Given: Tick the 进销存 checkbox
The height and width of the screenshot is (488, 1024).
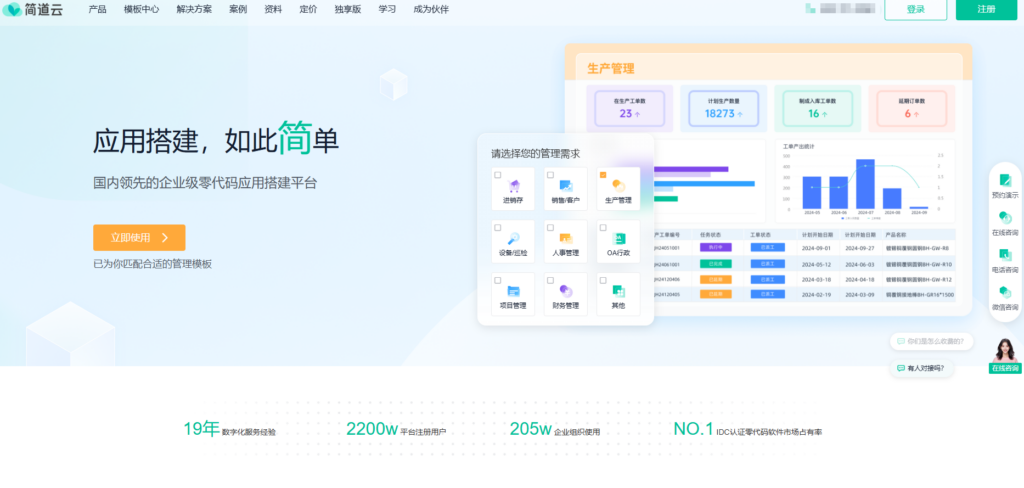Looking at the screenshot, I should [x=498, y=174].
